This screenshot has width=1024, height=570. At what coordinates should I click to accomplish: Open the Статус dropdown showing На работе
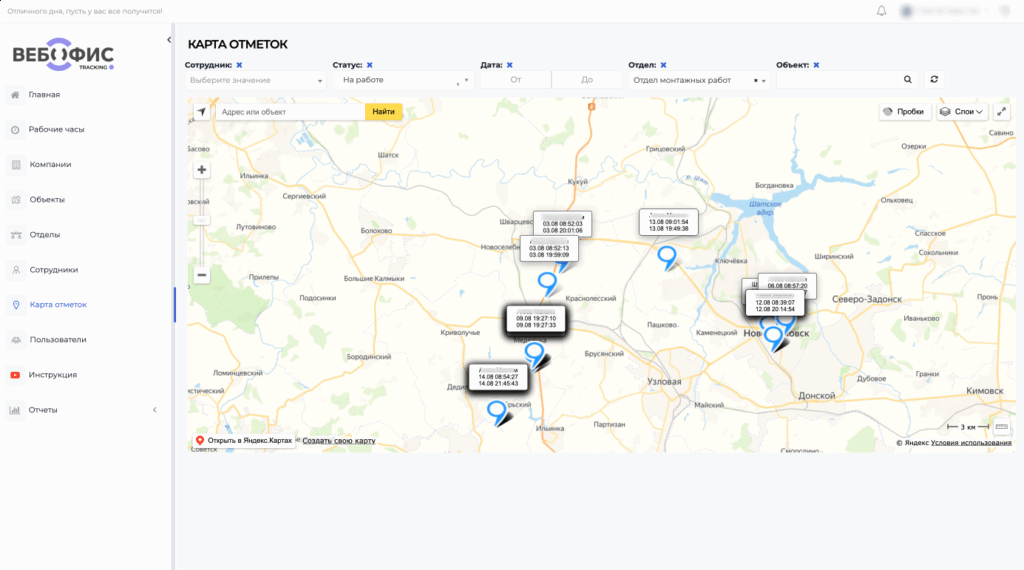pyautogui.click(x=402, y=80)
